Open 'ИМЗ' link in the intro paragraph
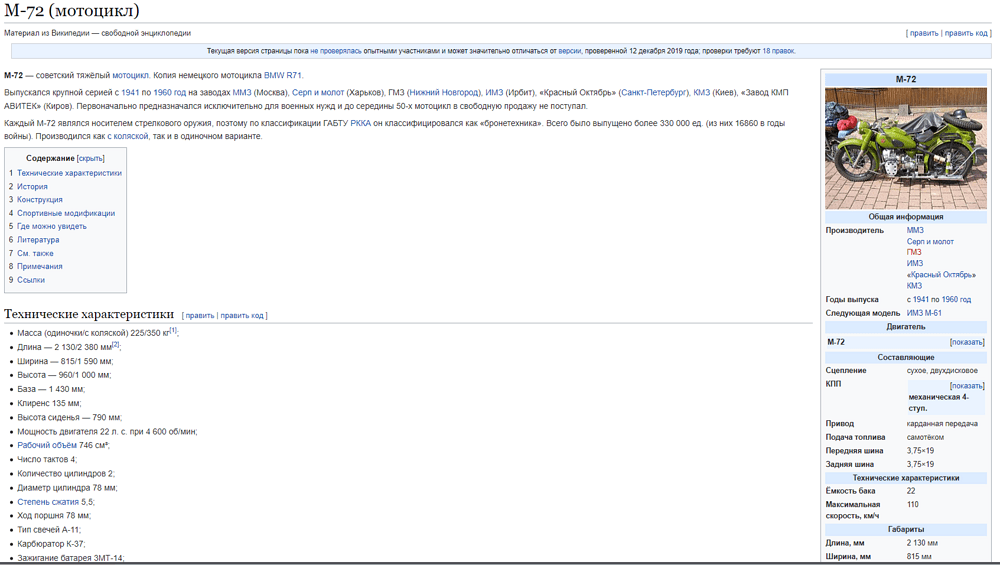 click(494, 92)
